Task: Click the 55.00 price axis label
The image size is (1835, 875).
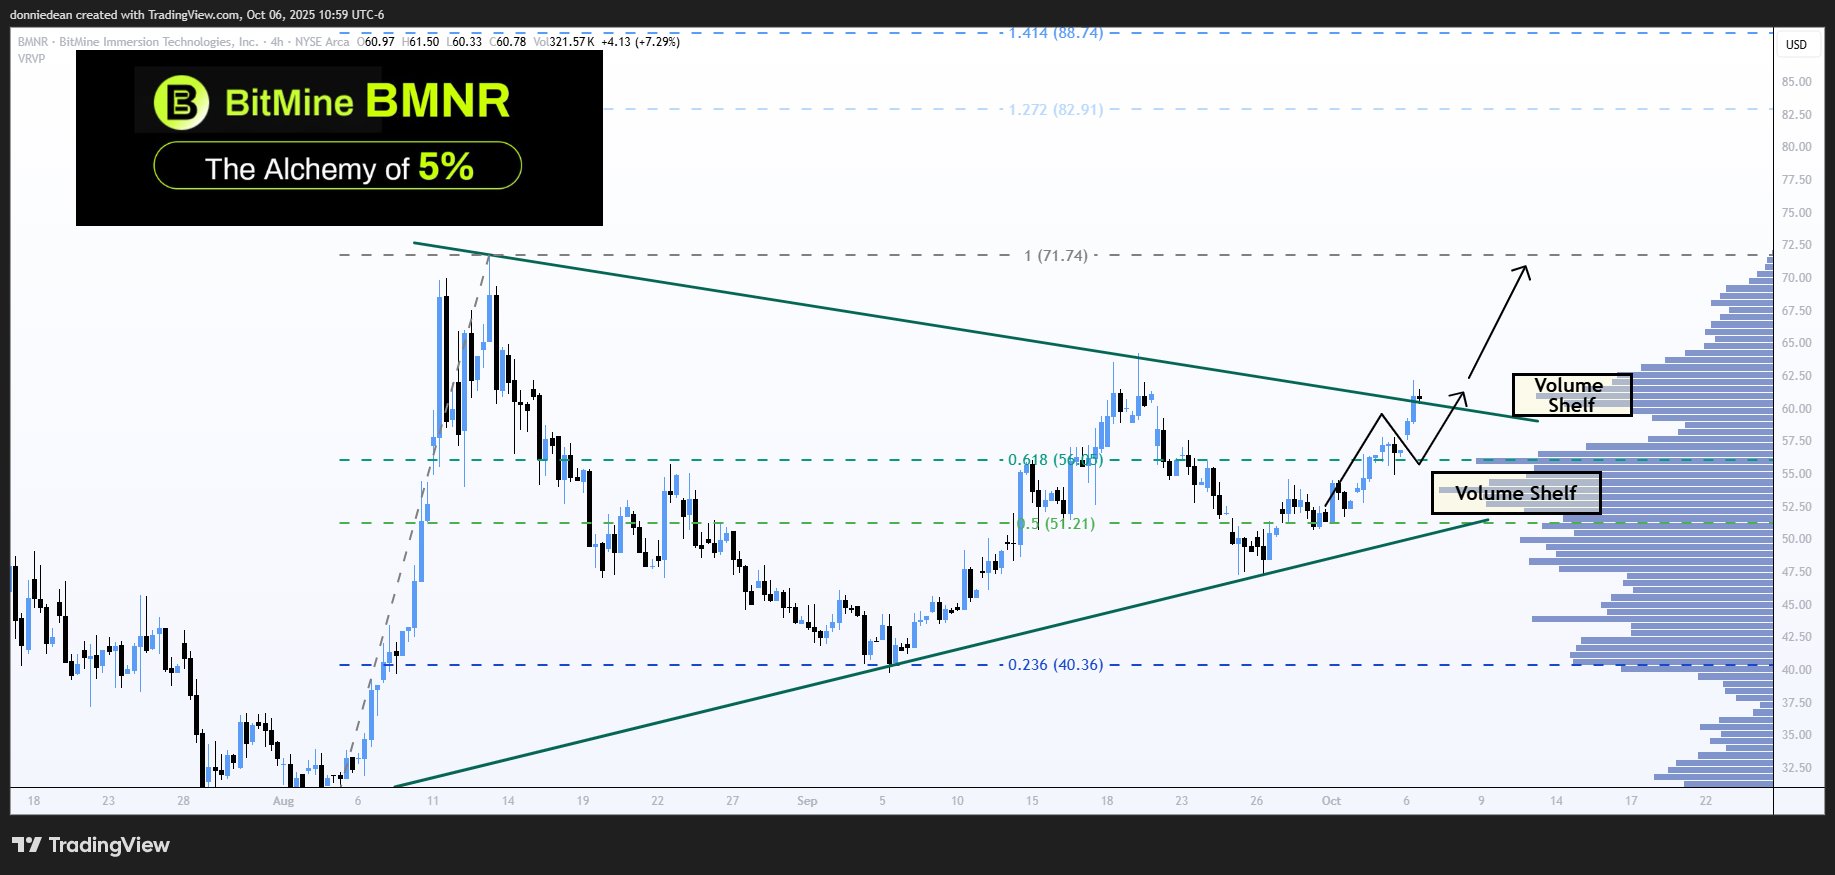Action: click(x=1797, y=474)
